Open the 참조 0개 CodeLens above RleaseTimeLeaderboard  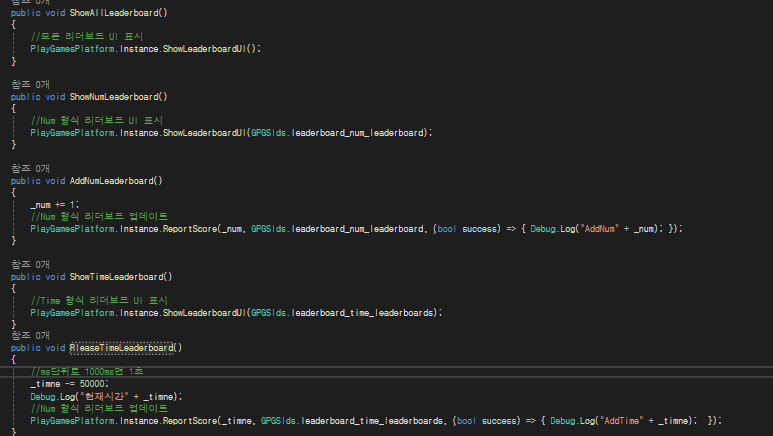[30, 335]
